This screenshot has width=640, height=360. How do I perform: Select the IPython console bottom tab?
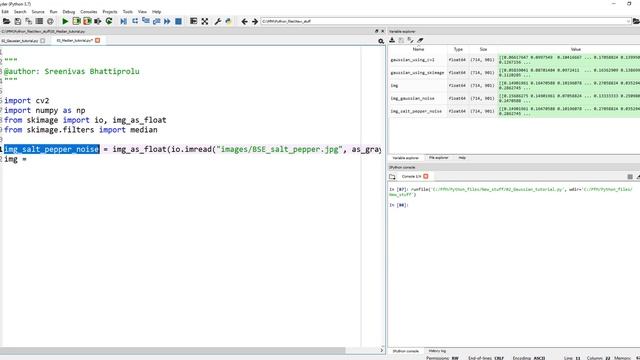(406, 351)
